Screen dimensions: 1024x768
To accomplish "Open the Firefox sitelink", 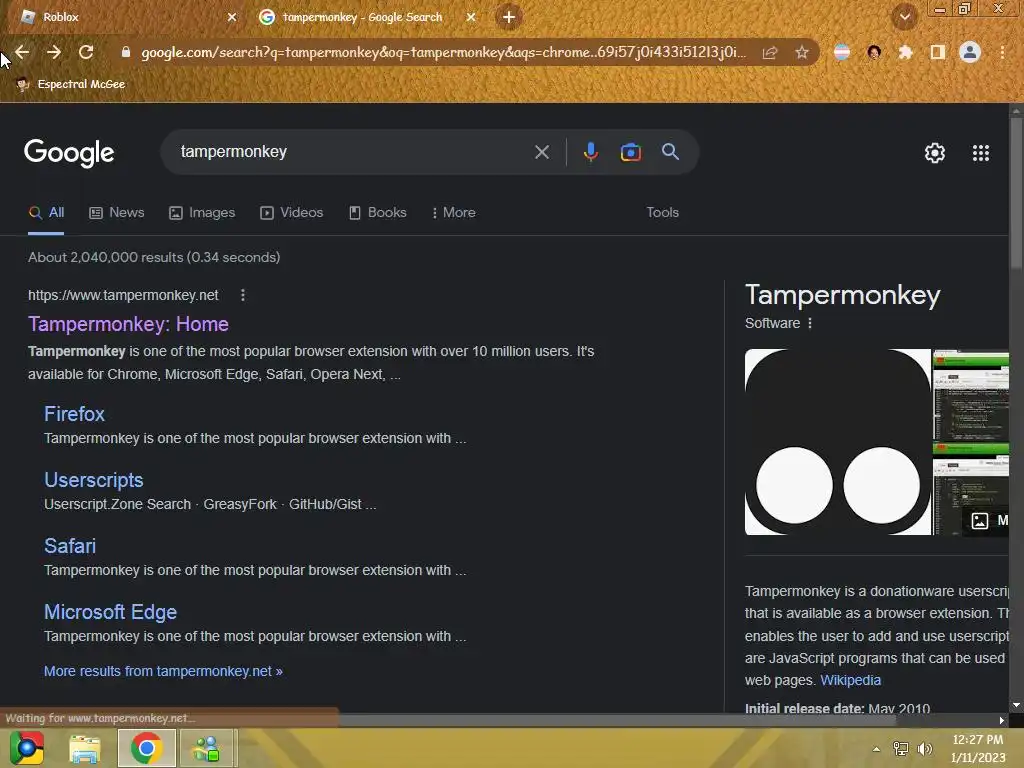I will 74,414.
